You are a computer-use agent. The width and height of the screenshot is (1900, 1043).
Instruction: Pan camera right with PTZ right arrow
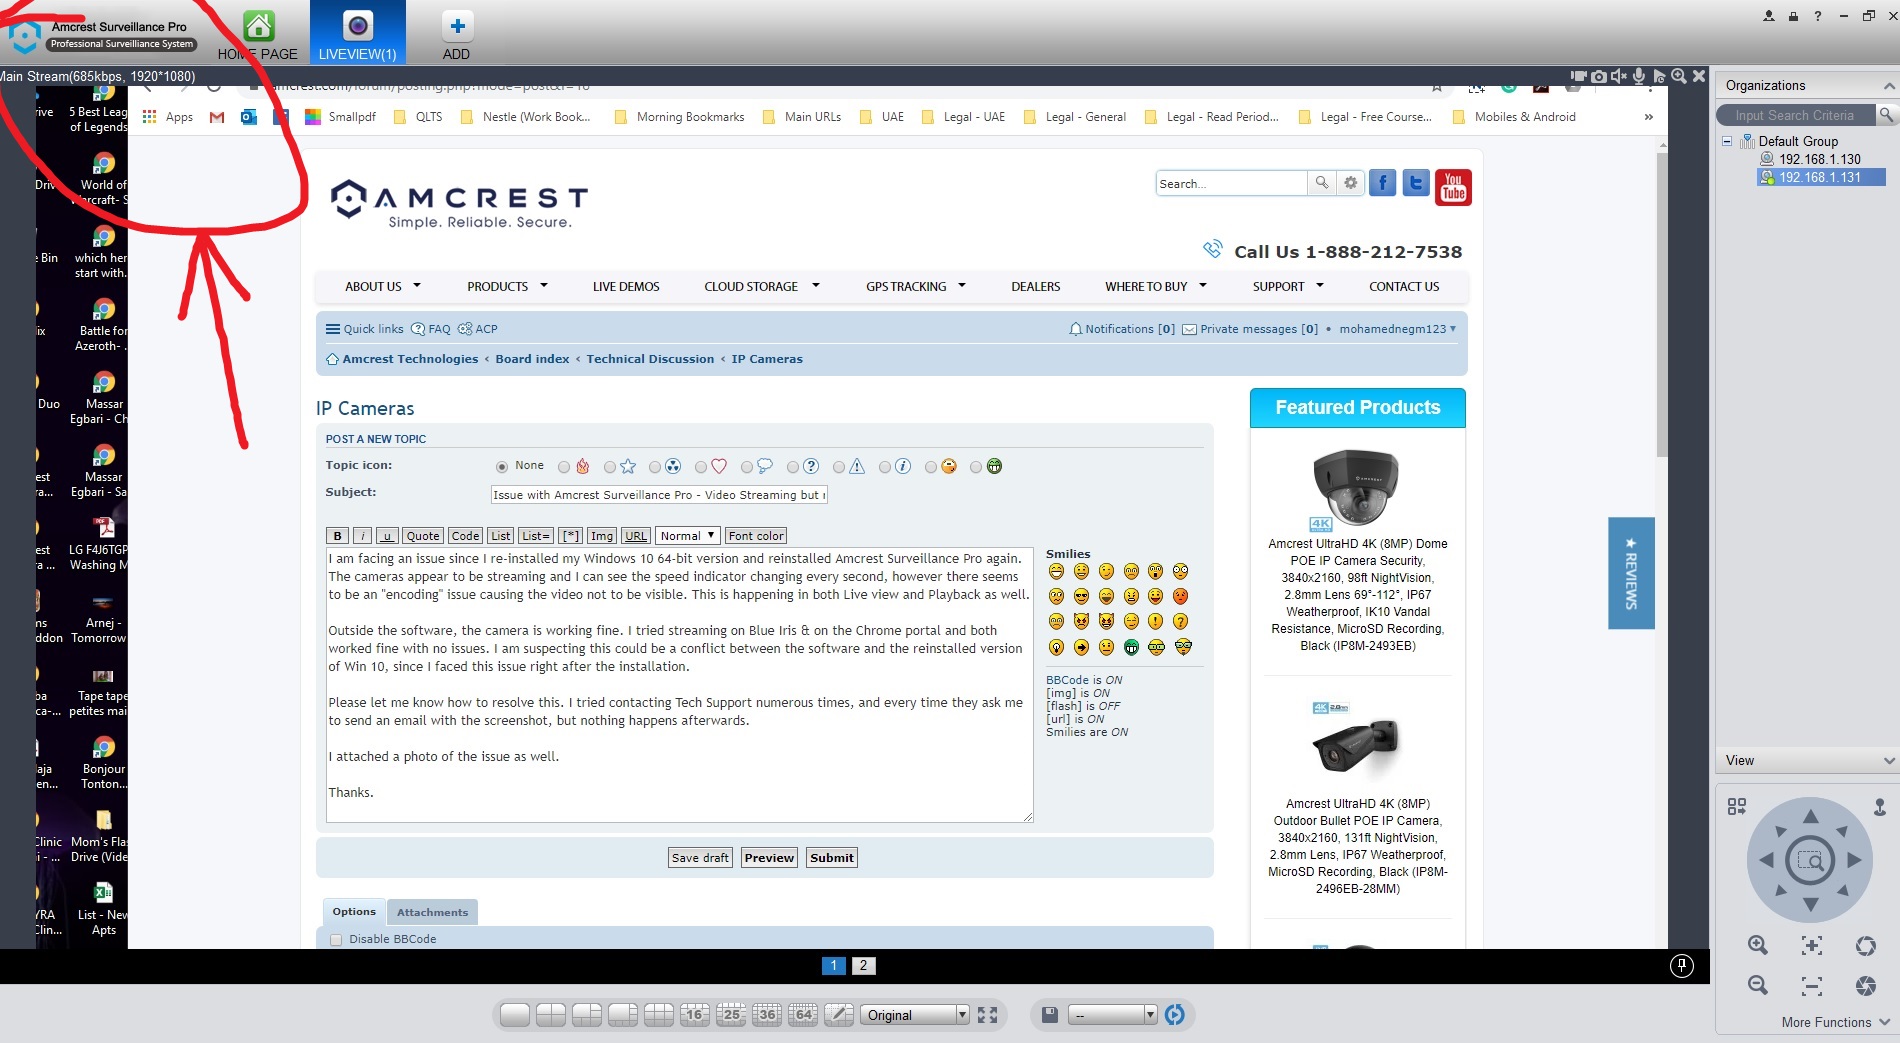[x=1855, y=860]
